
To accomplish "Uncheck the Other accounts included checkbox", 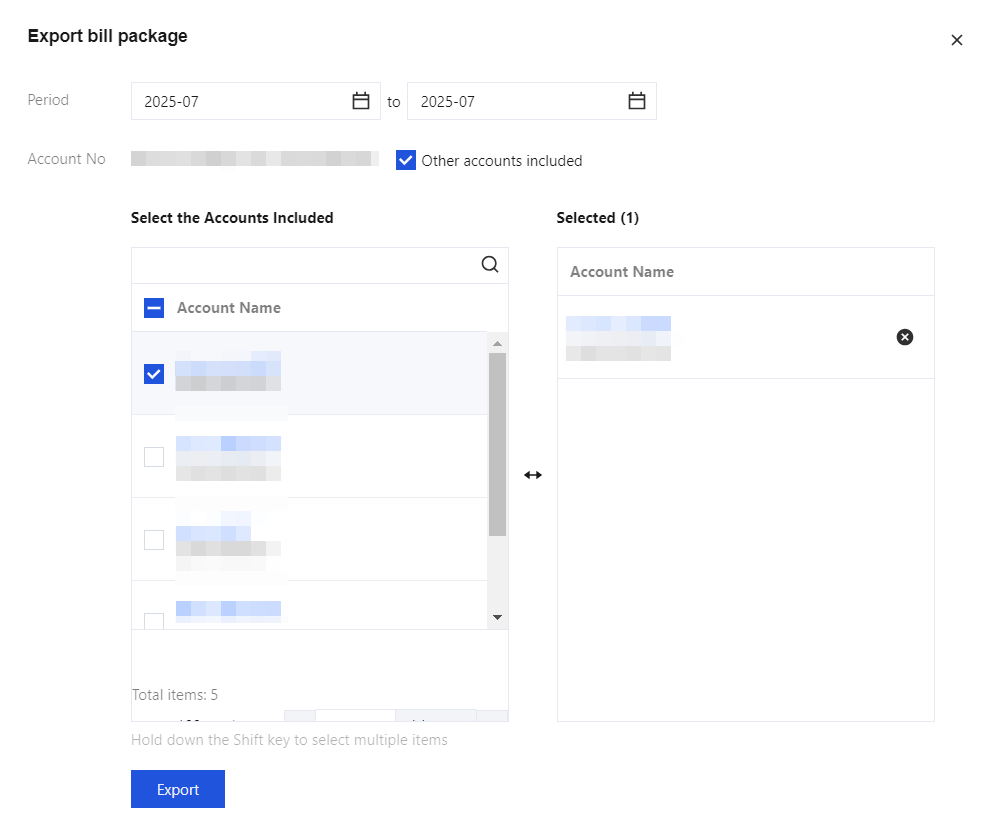I will [406, 160].
